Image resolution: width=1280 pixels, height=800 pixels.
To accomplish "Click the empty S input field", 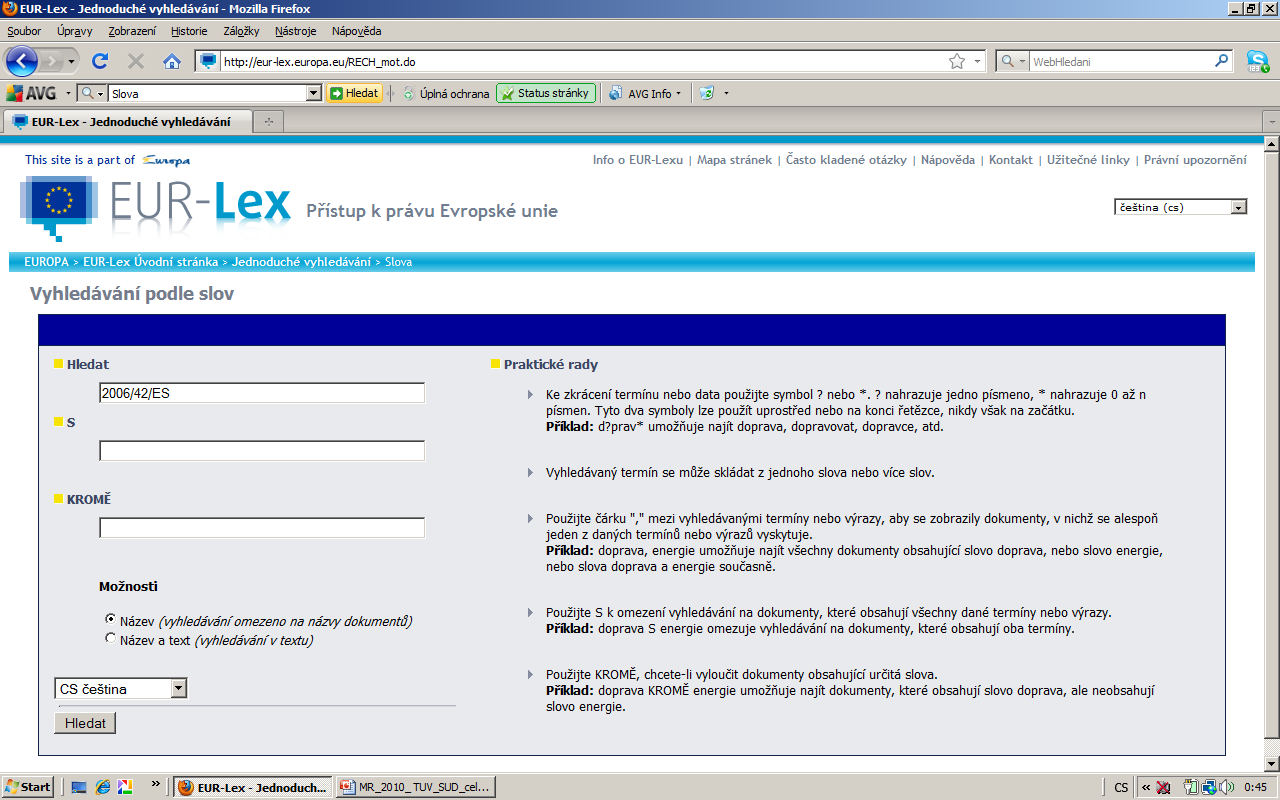I will pyautogui.click(x=262, y=451).
